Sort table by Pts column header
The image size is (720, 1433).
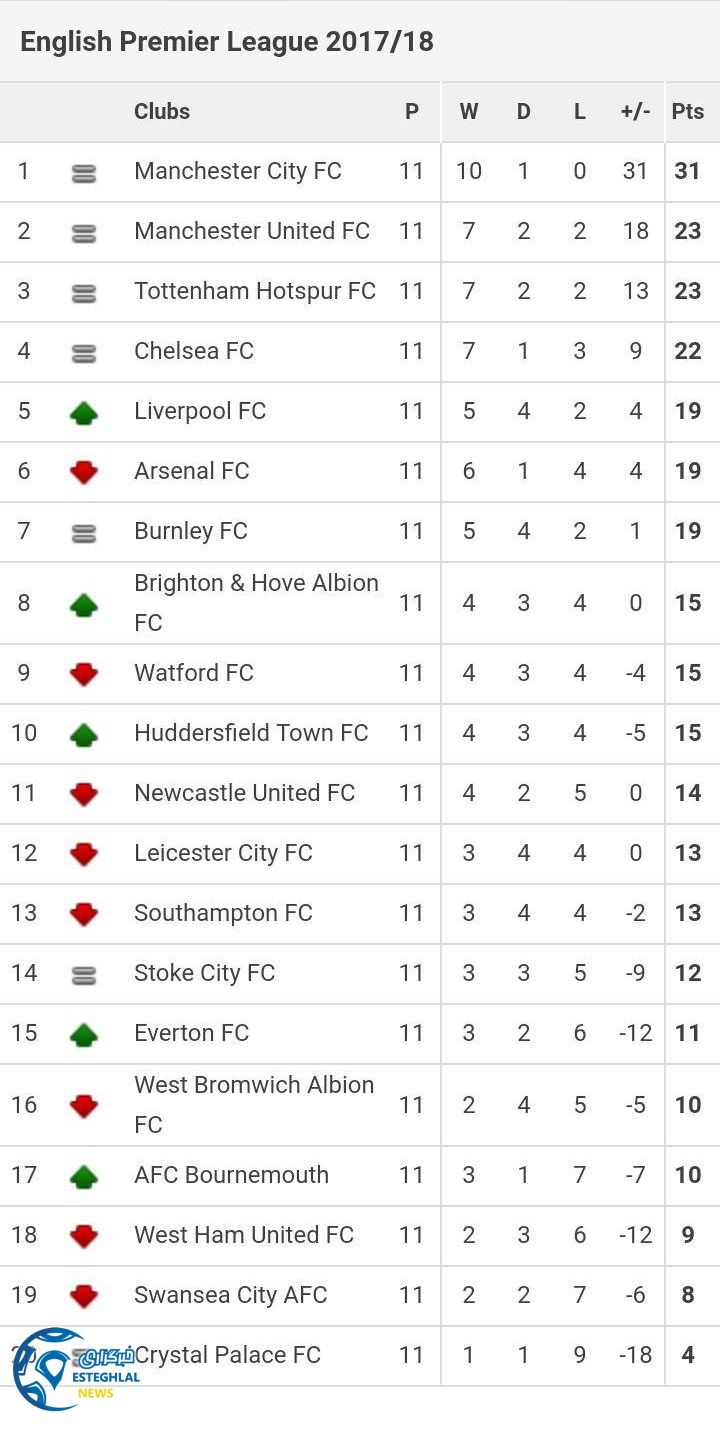(x=688, y=112)
